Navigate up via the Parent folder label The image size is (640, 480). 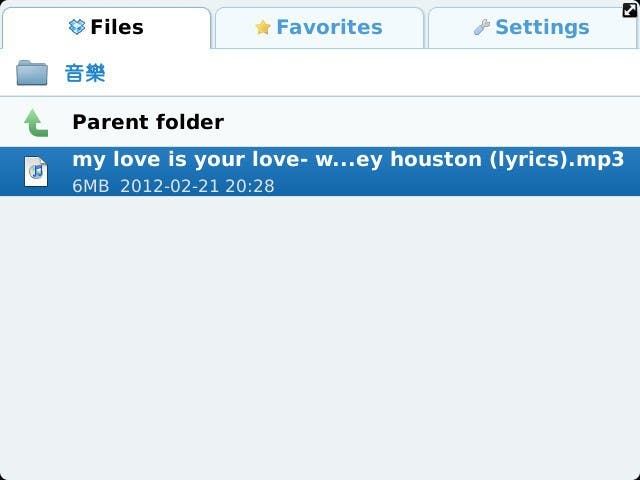(x=148, y=122)
